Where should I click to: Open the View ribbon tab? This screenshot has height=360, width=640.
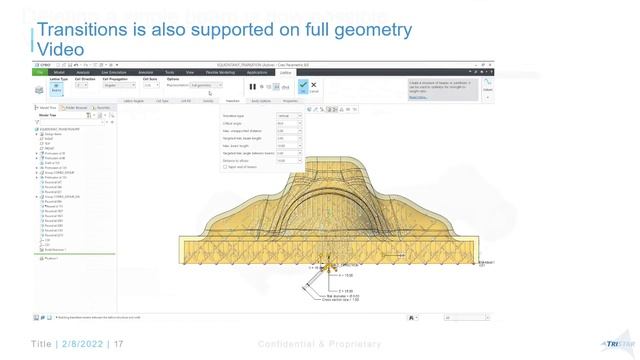click(190, 72)
